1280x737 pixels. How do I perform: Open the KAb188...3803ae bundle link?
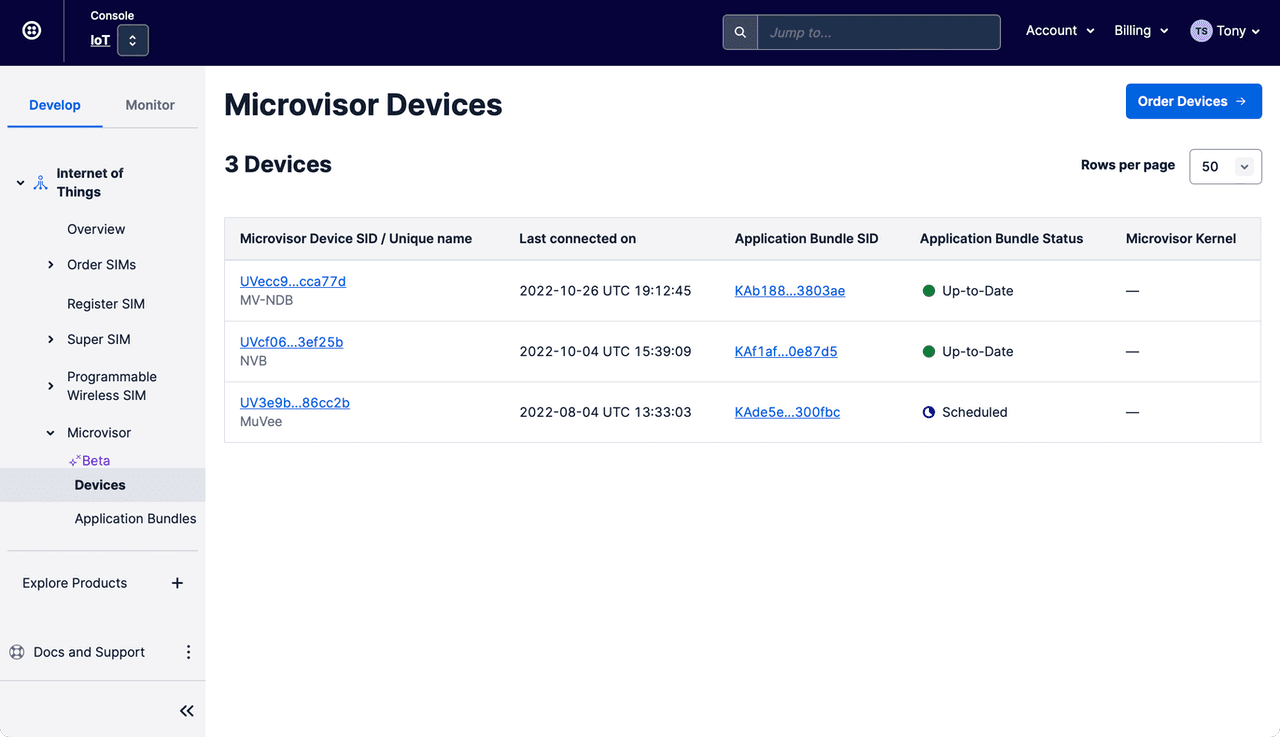(789, 290)
